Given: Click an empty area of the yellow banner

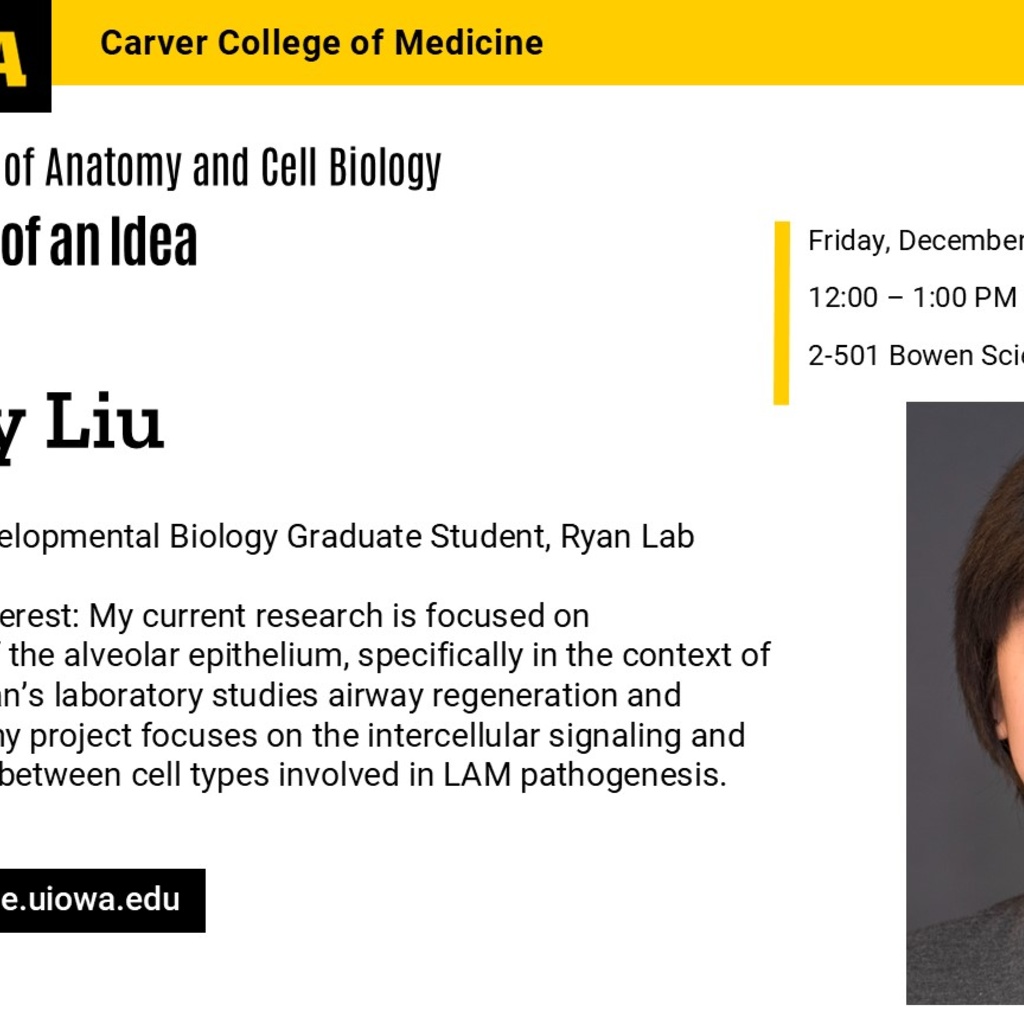Looking at the screenshot, I should pos(784,42).
